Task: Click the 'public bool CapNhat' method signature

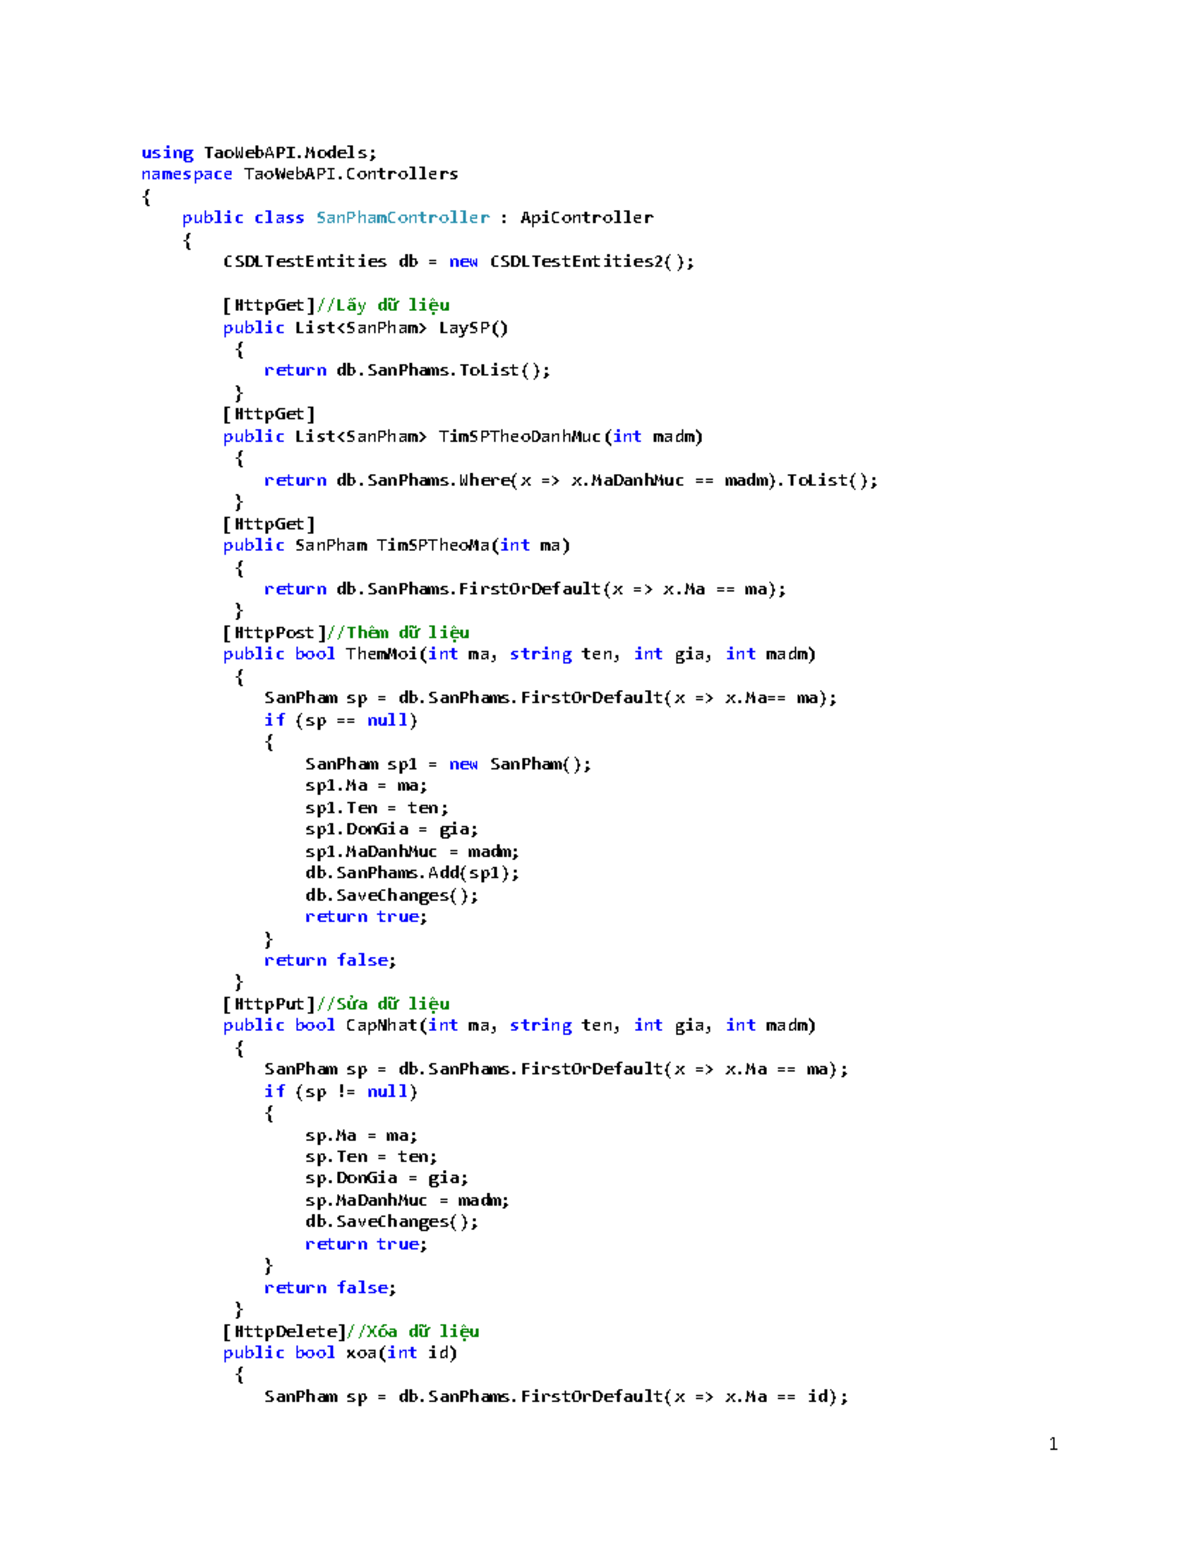Action: point(520,1026)
